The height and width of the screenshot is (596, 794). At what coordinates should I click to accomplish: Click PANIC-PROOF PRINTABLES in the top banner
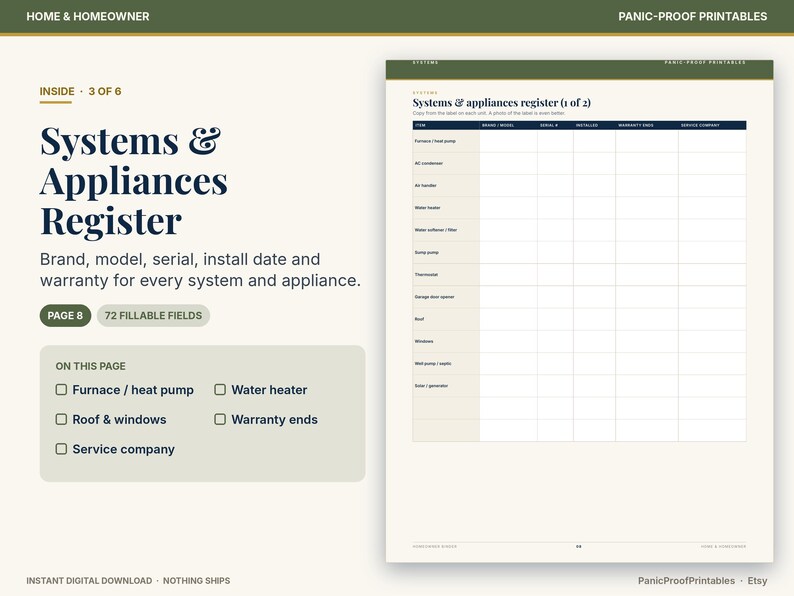pos(693,16)
